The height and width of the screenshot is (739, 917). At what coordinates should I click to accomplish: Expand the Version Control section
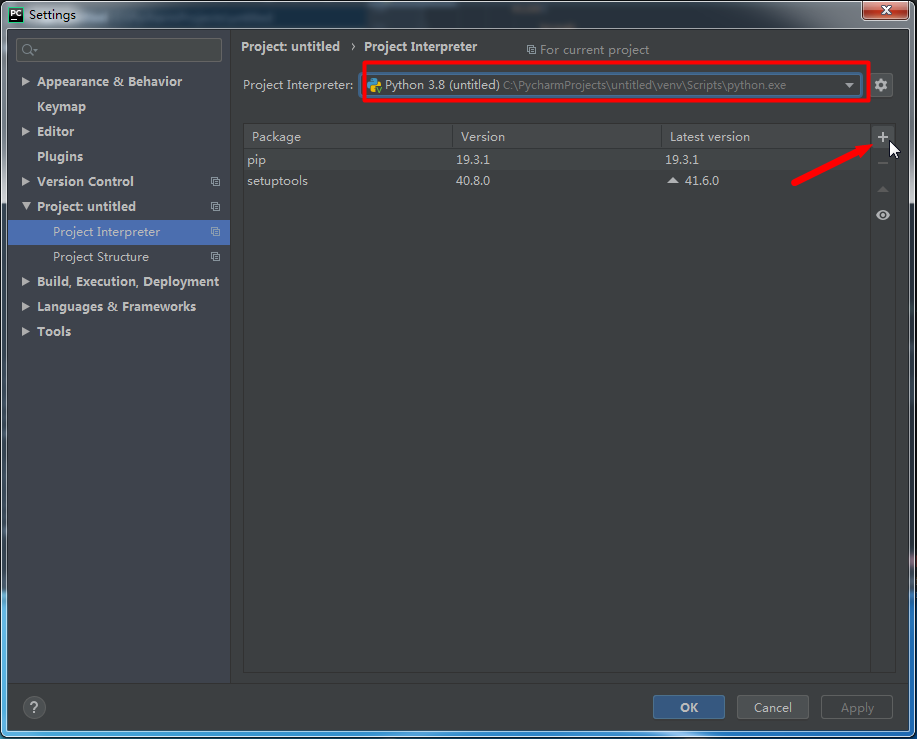tap(26, 181)
